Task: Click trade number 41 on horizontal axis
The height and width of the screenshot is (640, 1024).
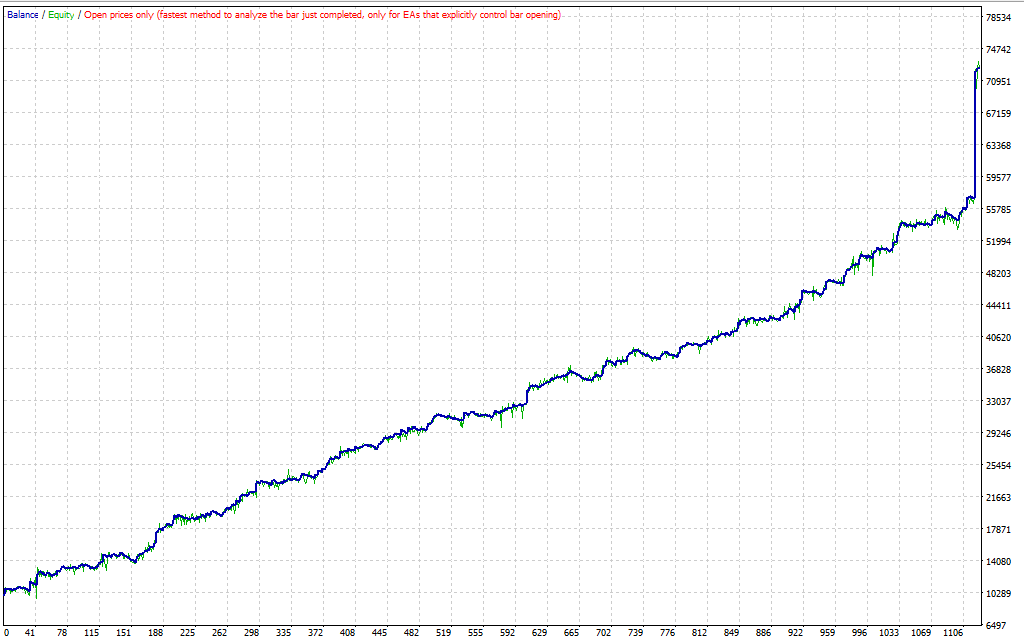Action: point(30,633)
